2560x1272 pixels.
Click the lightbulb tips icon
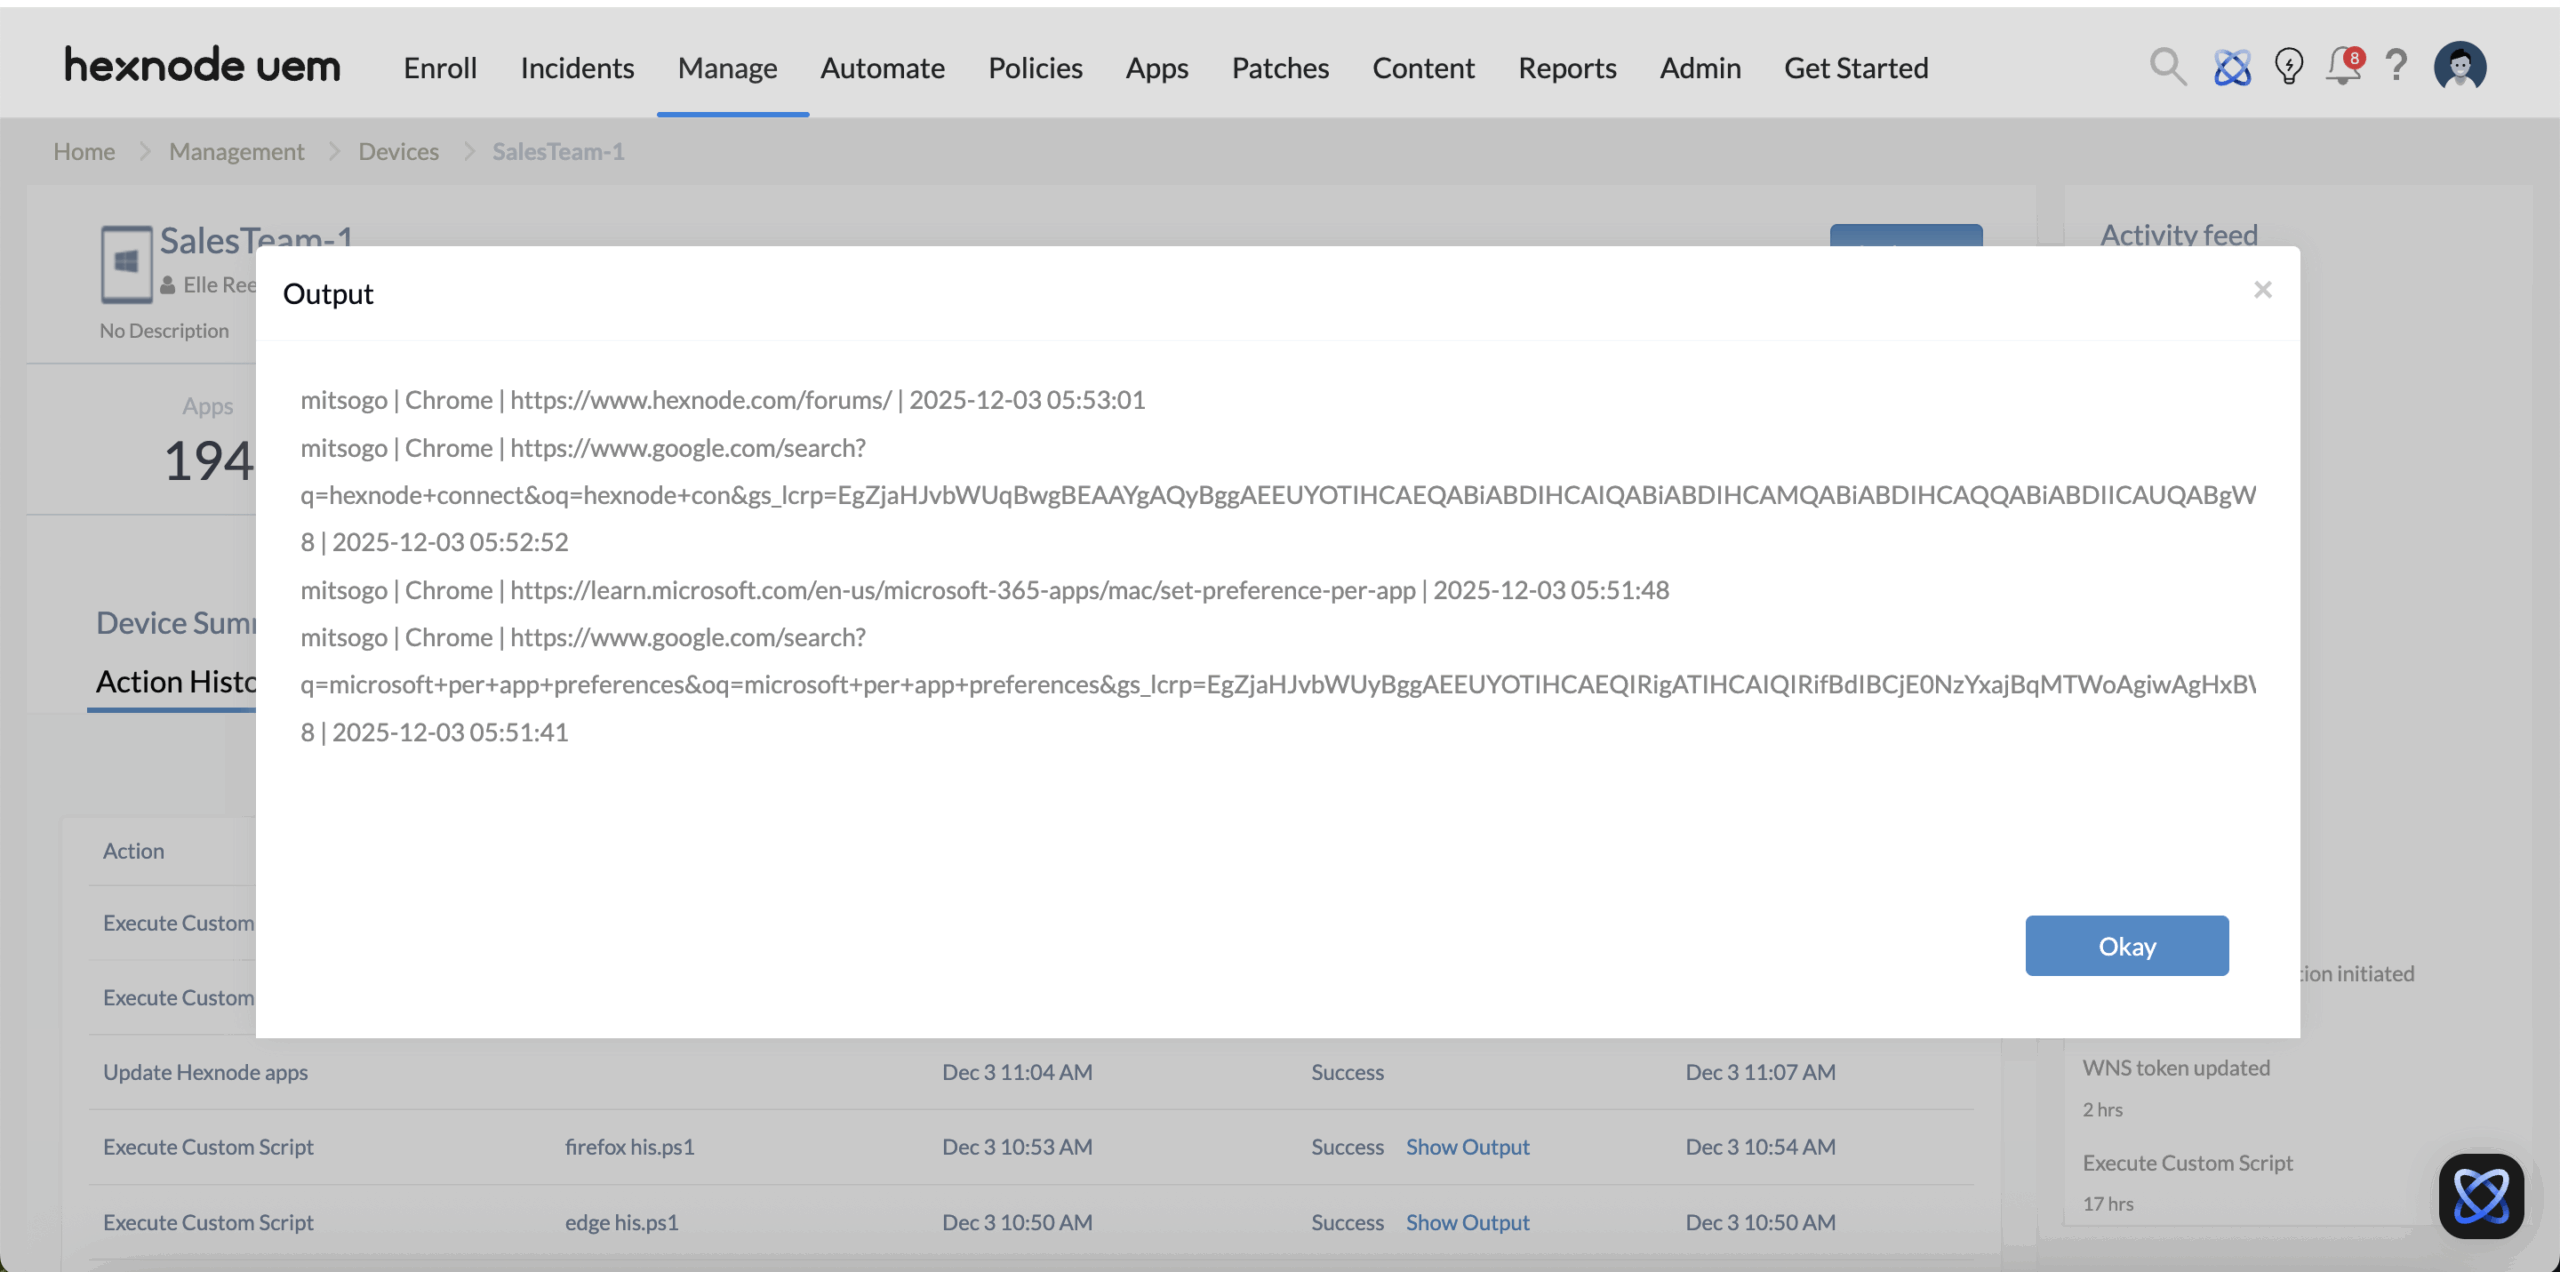tap(2288, 67)
